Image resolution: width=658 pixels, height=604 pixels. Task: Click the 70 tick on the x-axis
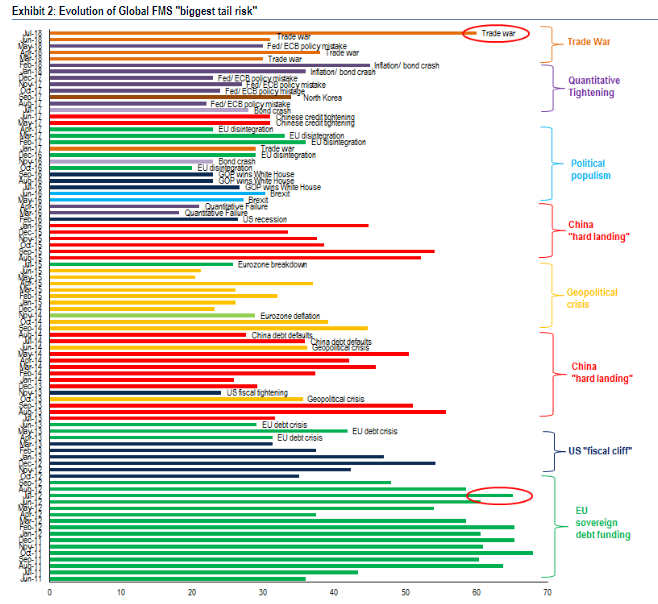pyautogui.click(x=547, y=592)
